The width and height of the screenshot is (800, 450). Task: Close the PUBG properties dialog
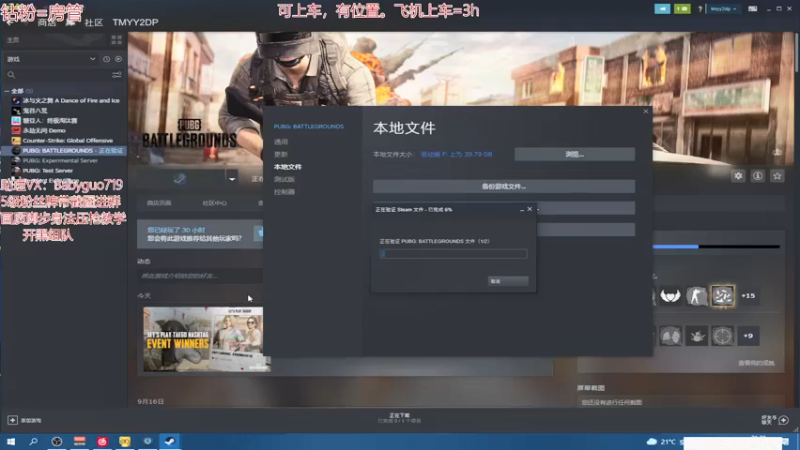[x=646, y=111]
